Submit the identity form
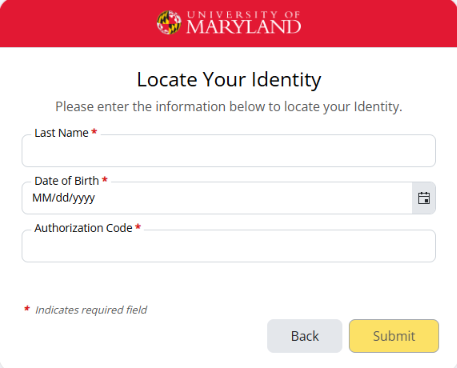The image size is (457, 368). [x=394, y=336]
